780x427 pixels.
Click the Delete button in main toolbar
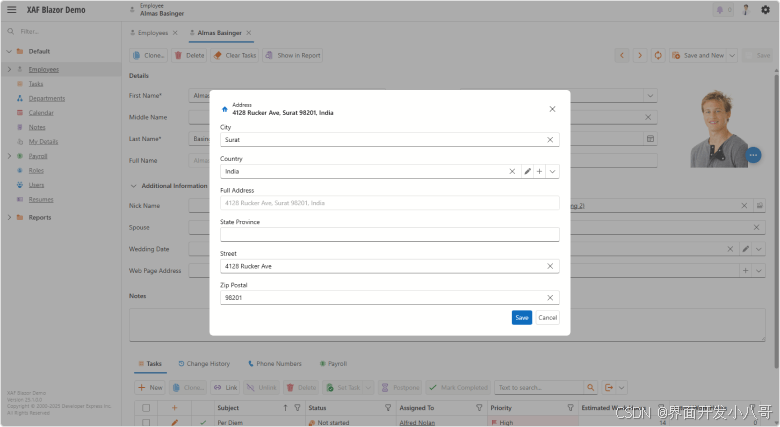pos(189,55)
